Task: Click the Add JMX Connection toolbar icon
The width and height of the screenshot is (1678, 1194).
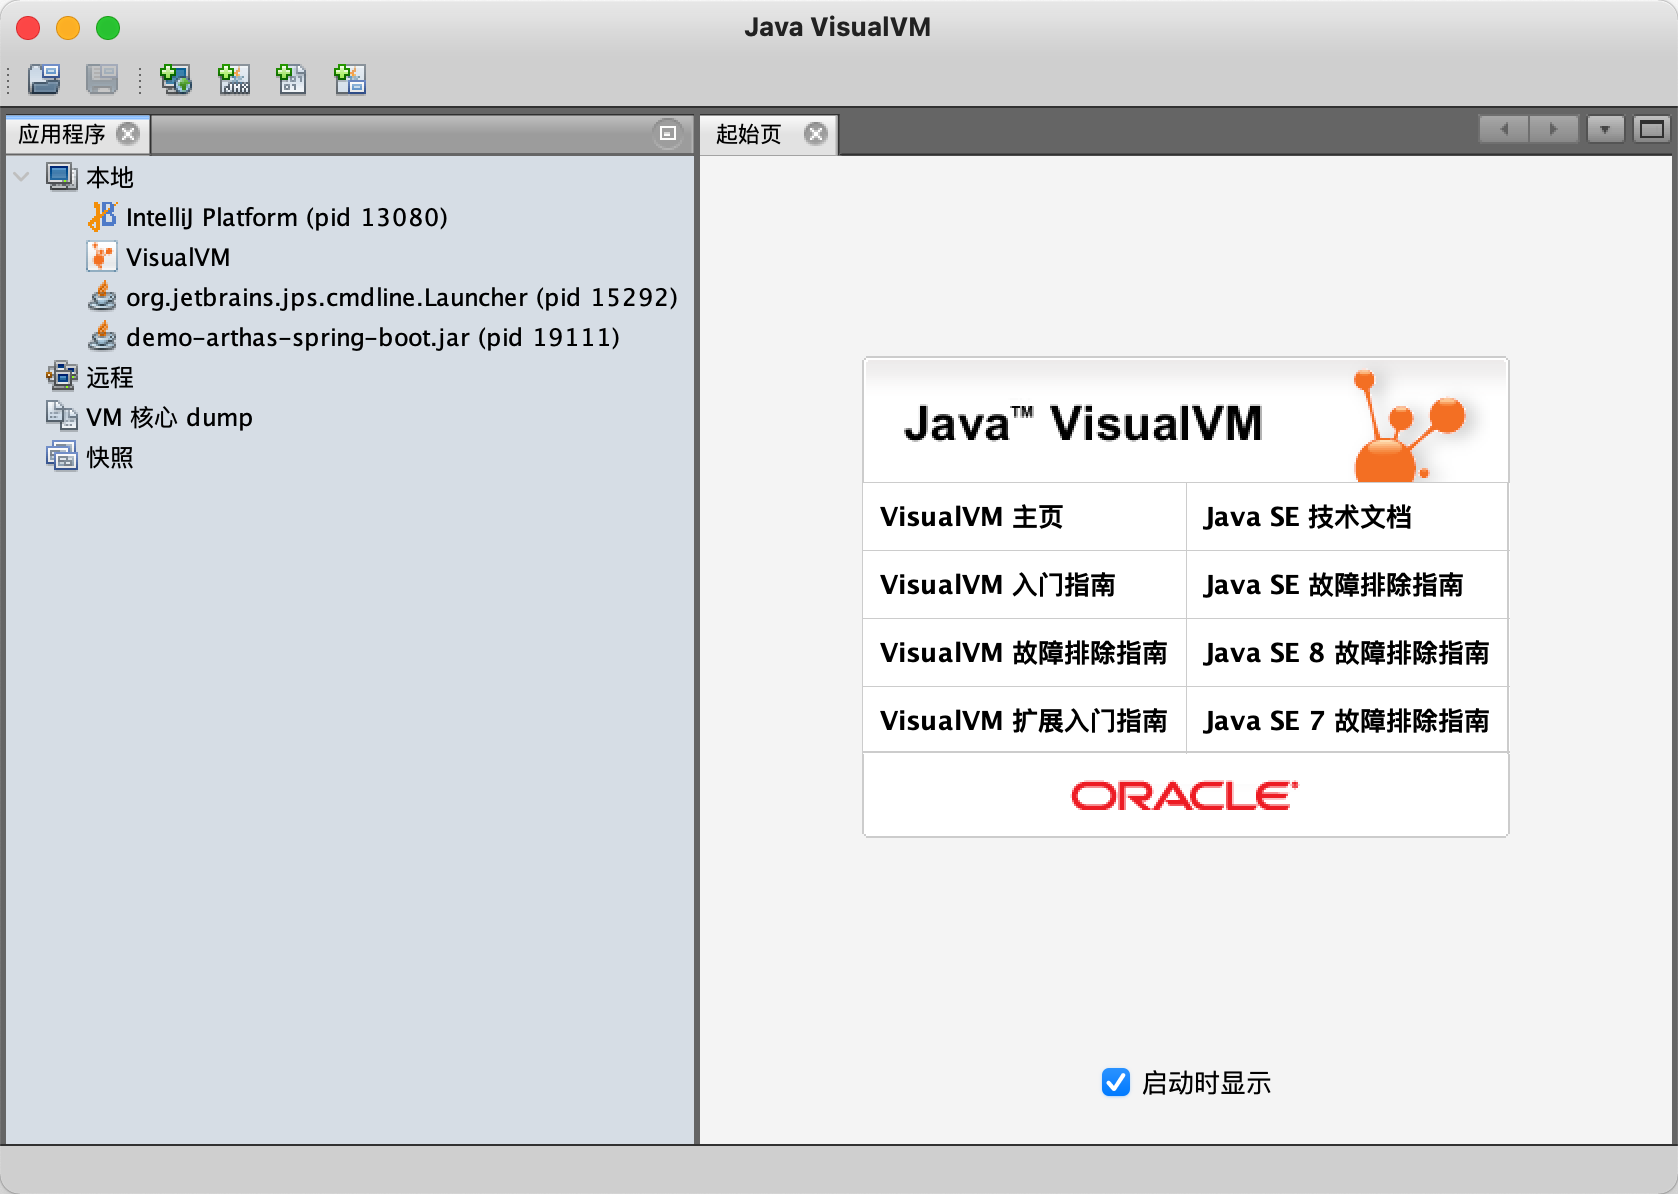Action: click(x=234, y=79)
